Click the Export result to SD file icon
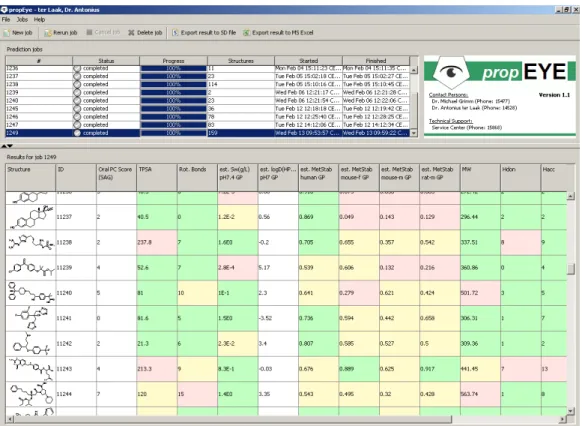 coord(175,33)
